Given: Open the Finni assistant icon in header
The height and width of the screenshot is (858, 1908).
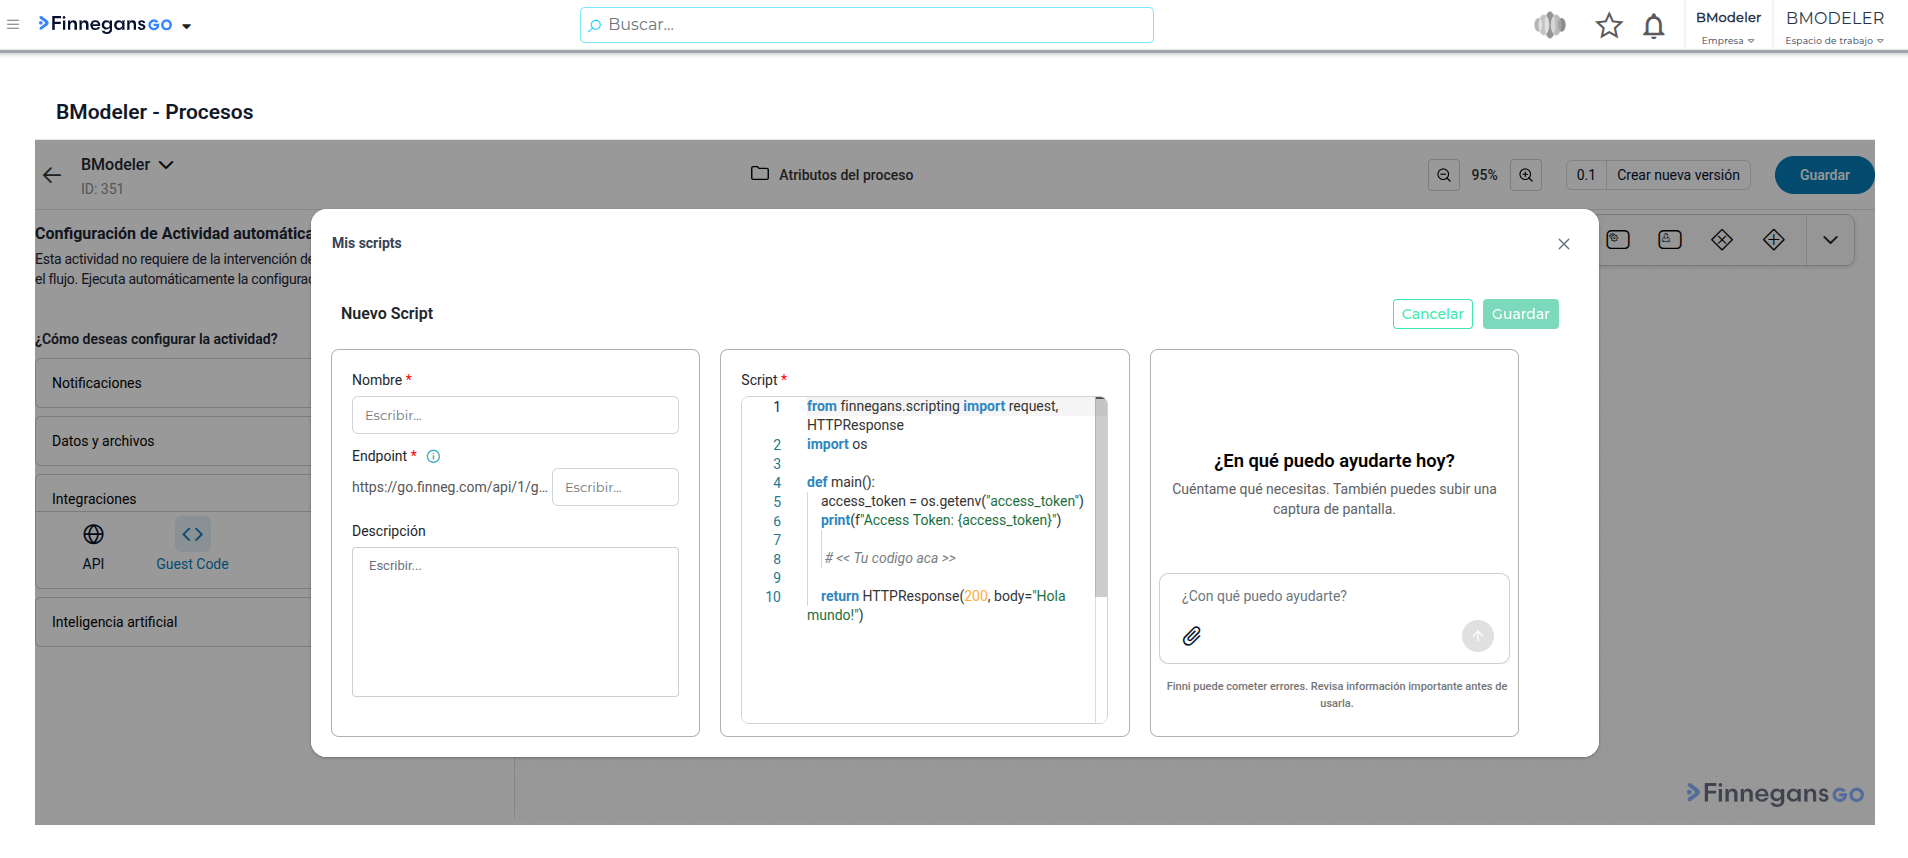Looking at the screenshot, I should (1550, 25).
